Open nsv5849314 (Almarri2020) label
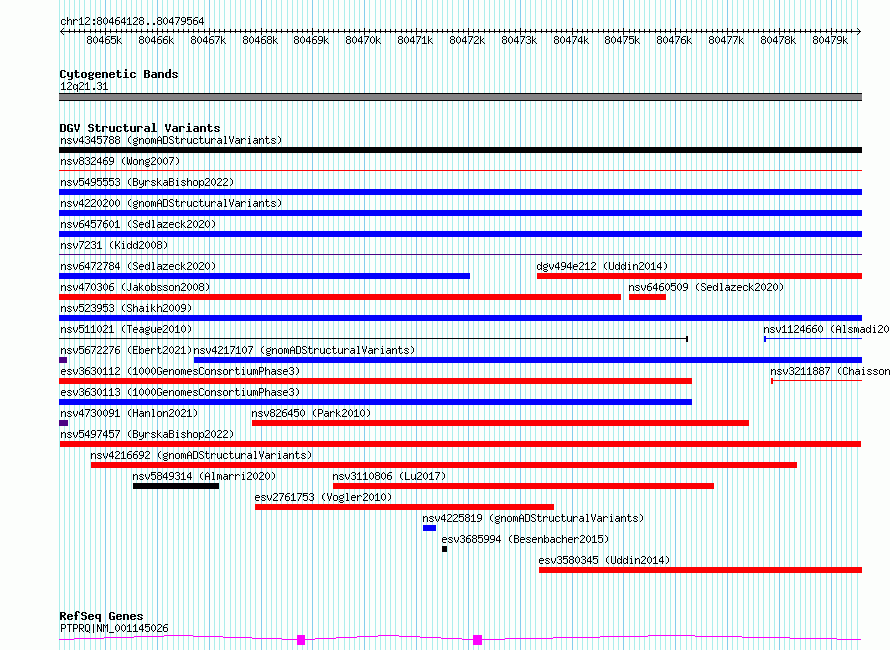Screen dimensions: 890x650 [204, 476]
